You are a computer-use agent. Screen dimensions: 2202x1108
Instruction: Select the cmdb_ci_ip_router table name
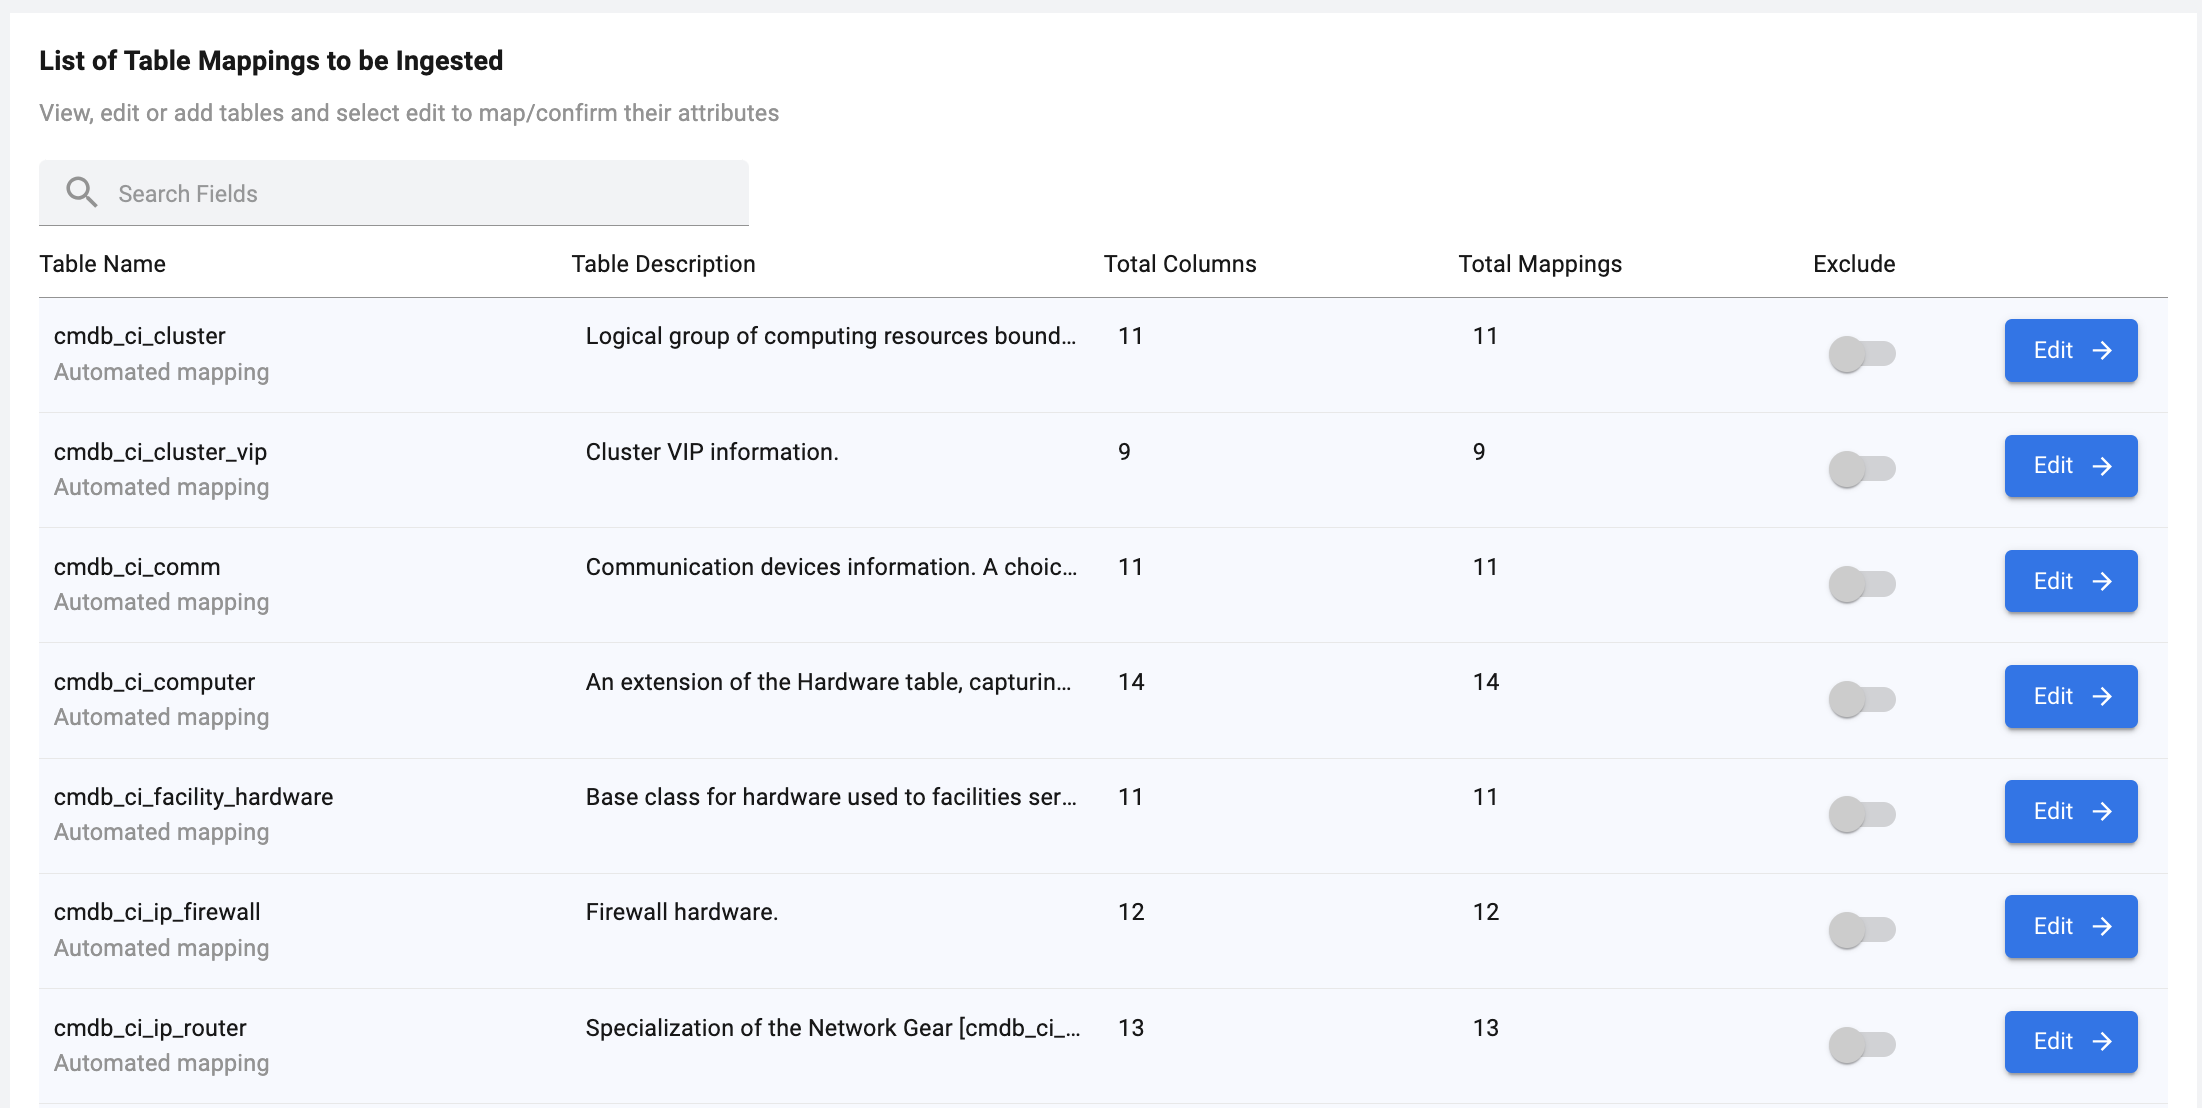[150, 1028]
